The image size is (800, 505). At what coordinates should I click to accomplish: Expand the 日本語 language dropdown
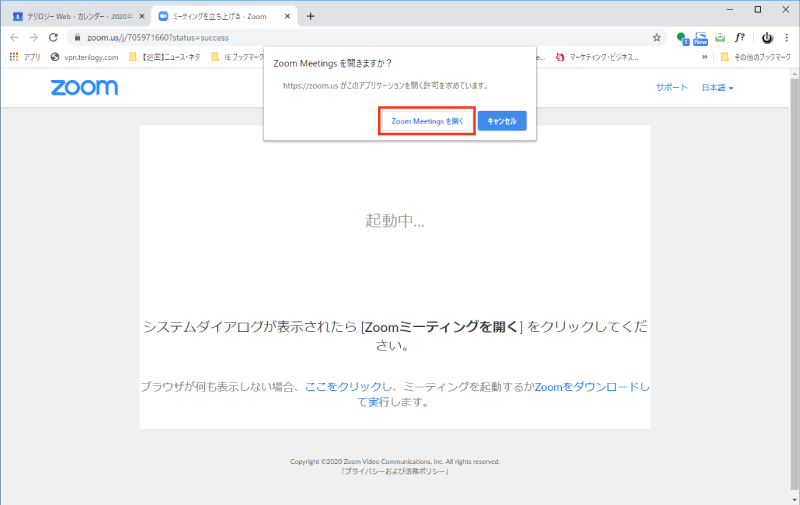click(717, 88)
